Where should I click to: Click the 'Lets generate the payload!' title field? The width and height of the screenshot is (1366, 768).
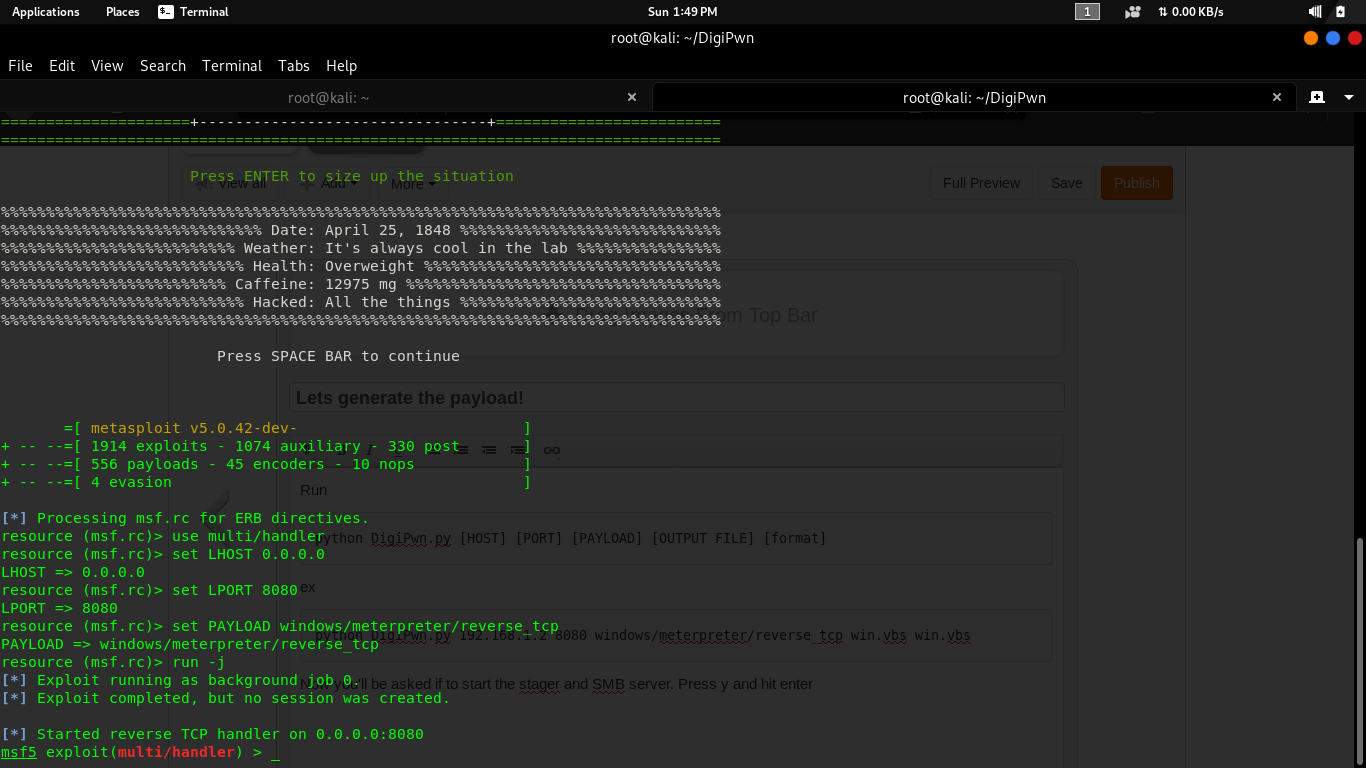tap(677, 397)
